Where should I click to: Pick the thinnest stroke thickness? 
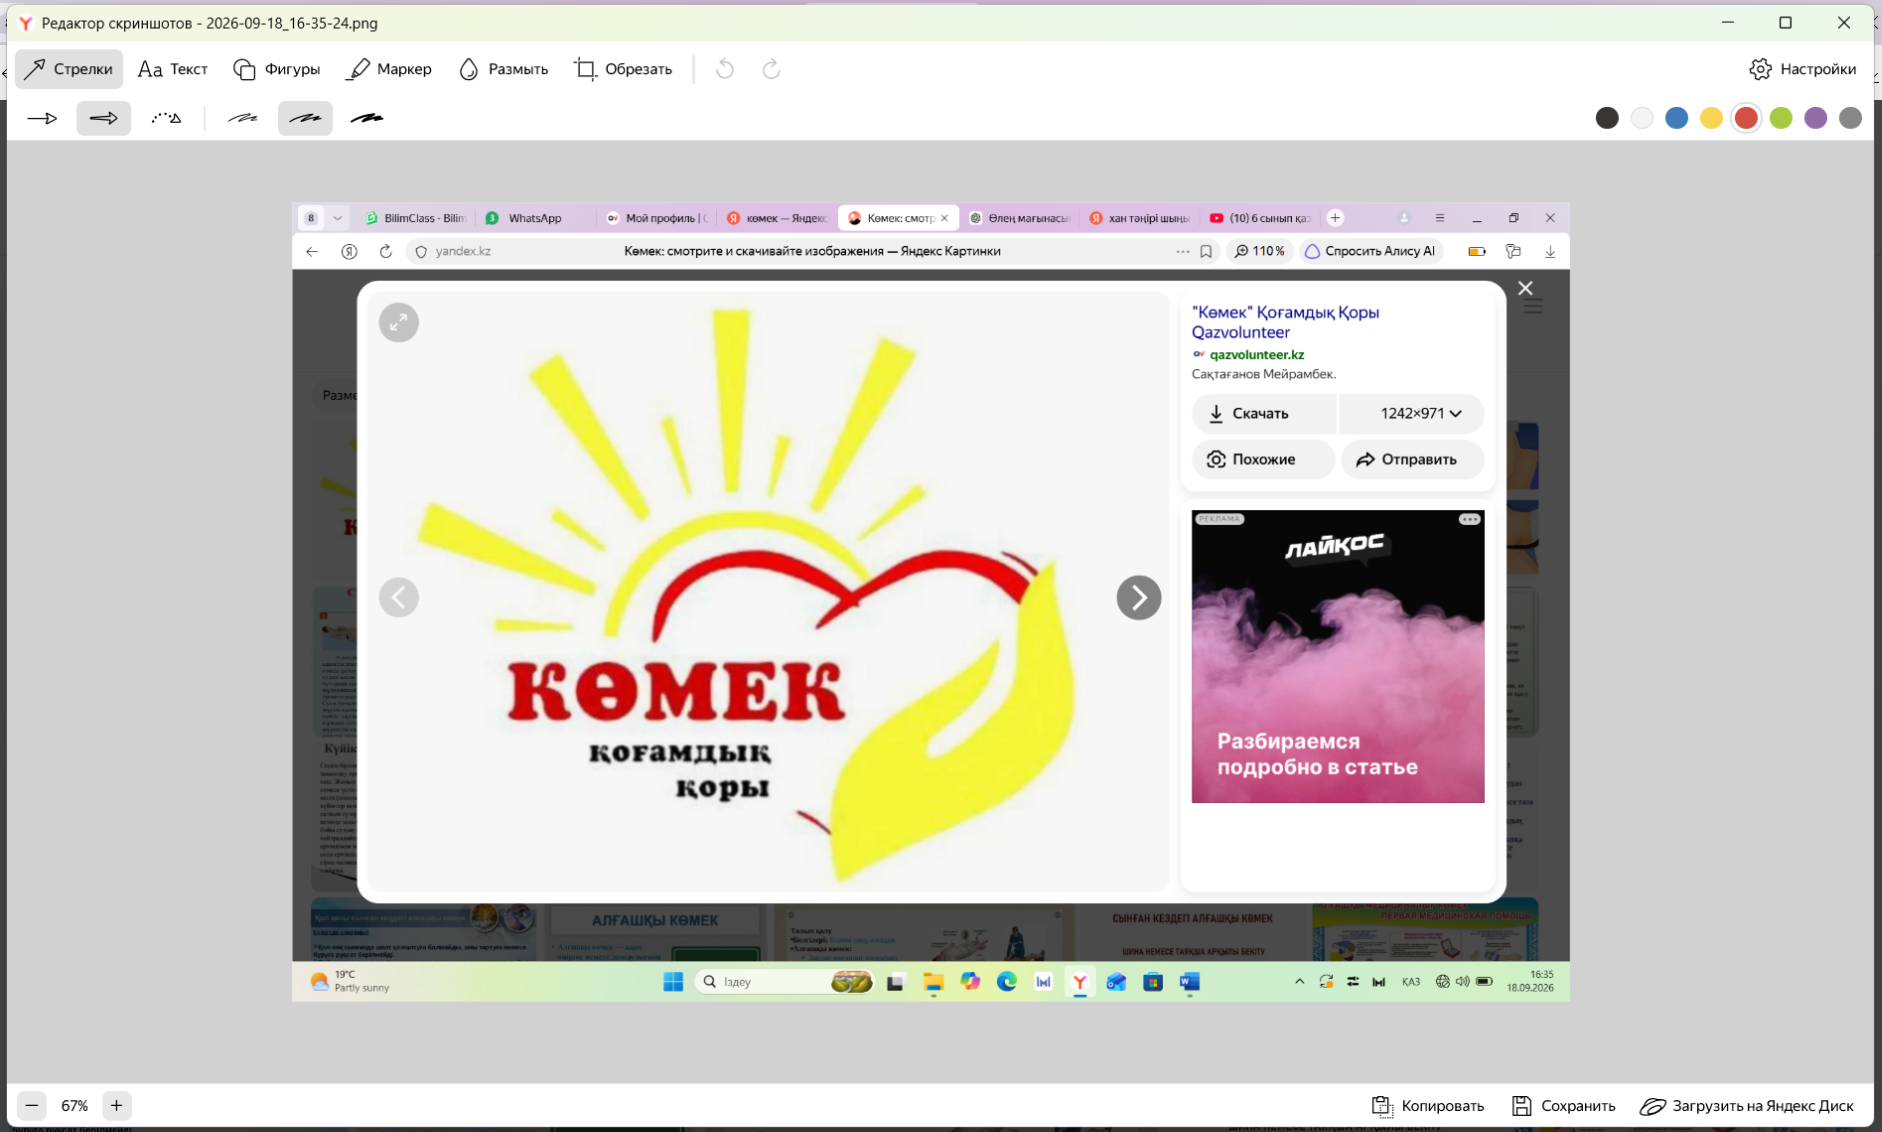[243, 118]
